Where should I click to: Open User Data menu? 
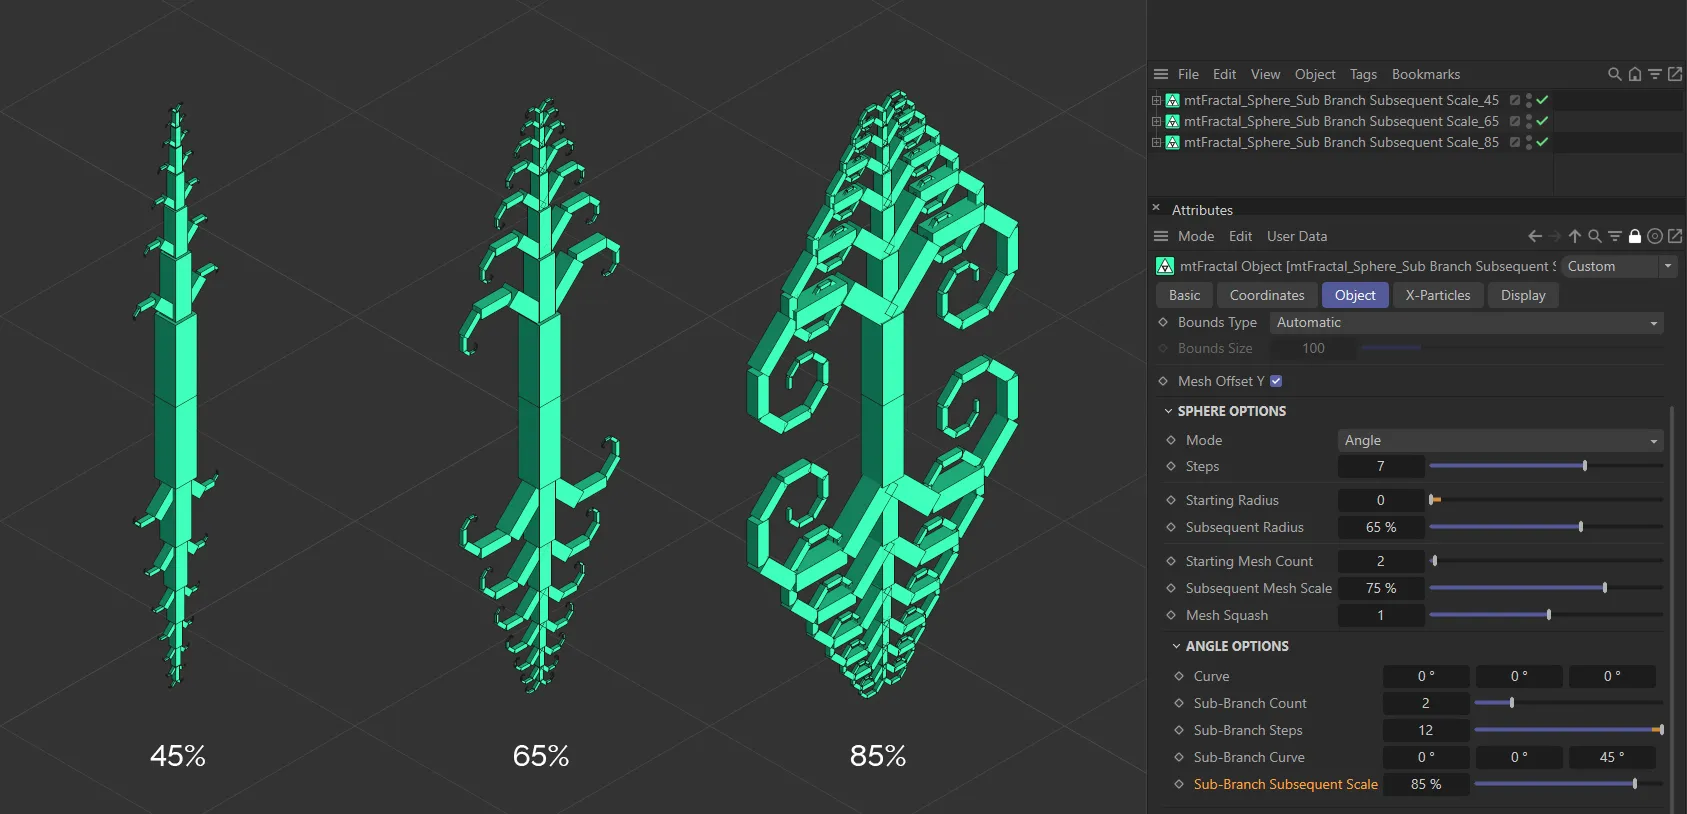1297,236
